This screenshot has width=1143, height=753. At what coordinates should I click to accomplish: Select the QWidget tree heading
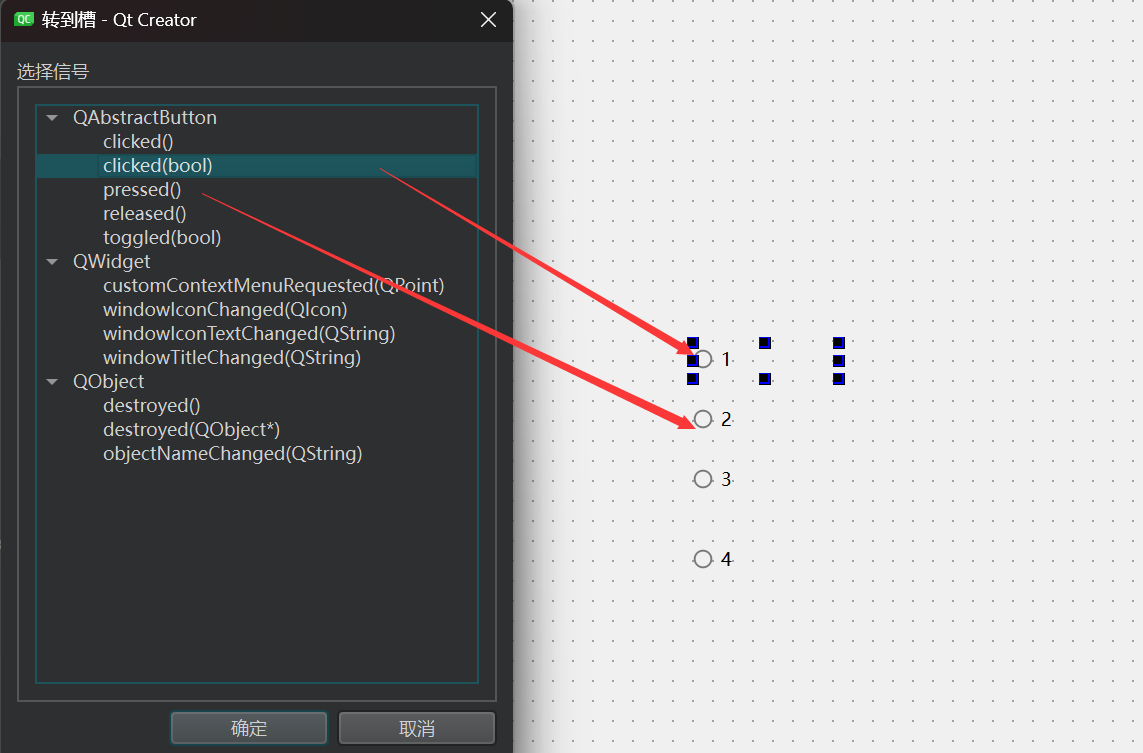pos(112,261)
